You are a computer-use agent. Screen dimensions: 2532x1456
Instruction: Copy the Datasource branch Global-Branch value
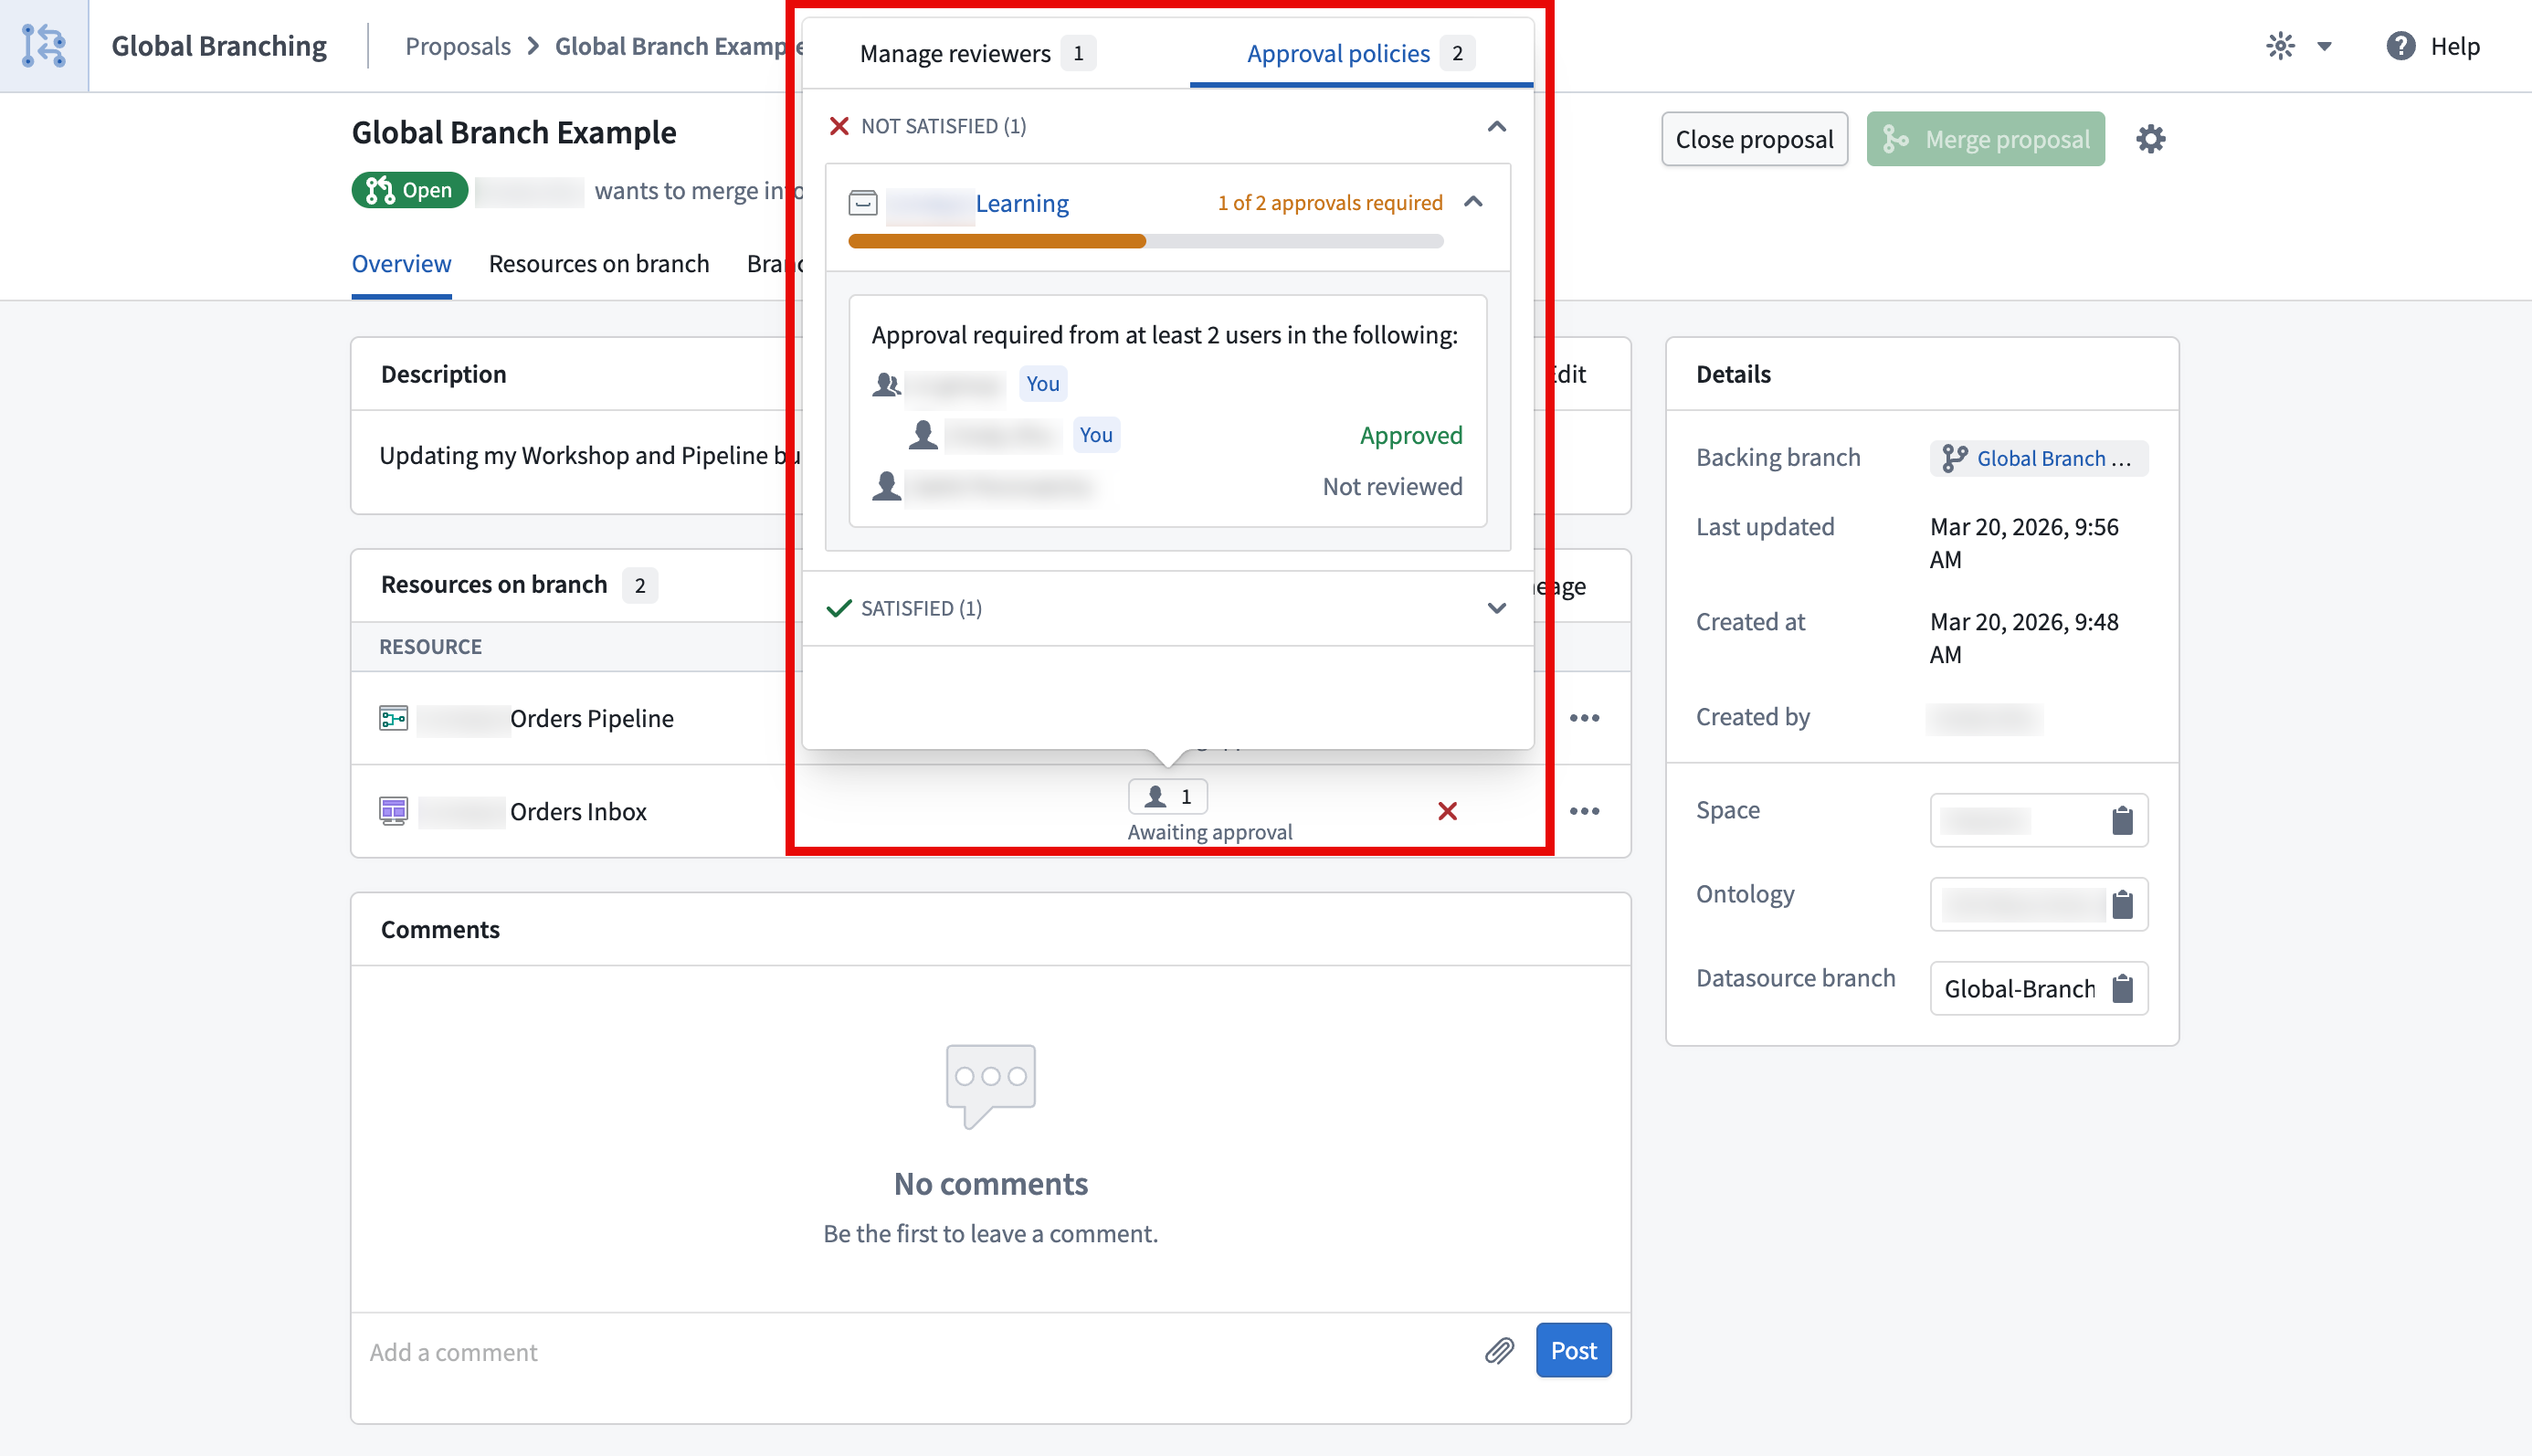tap(2124, 988)
